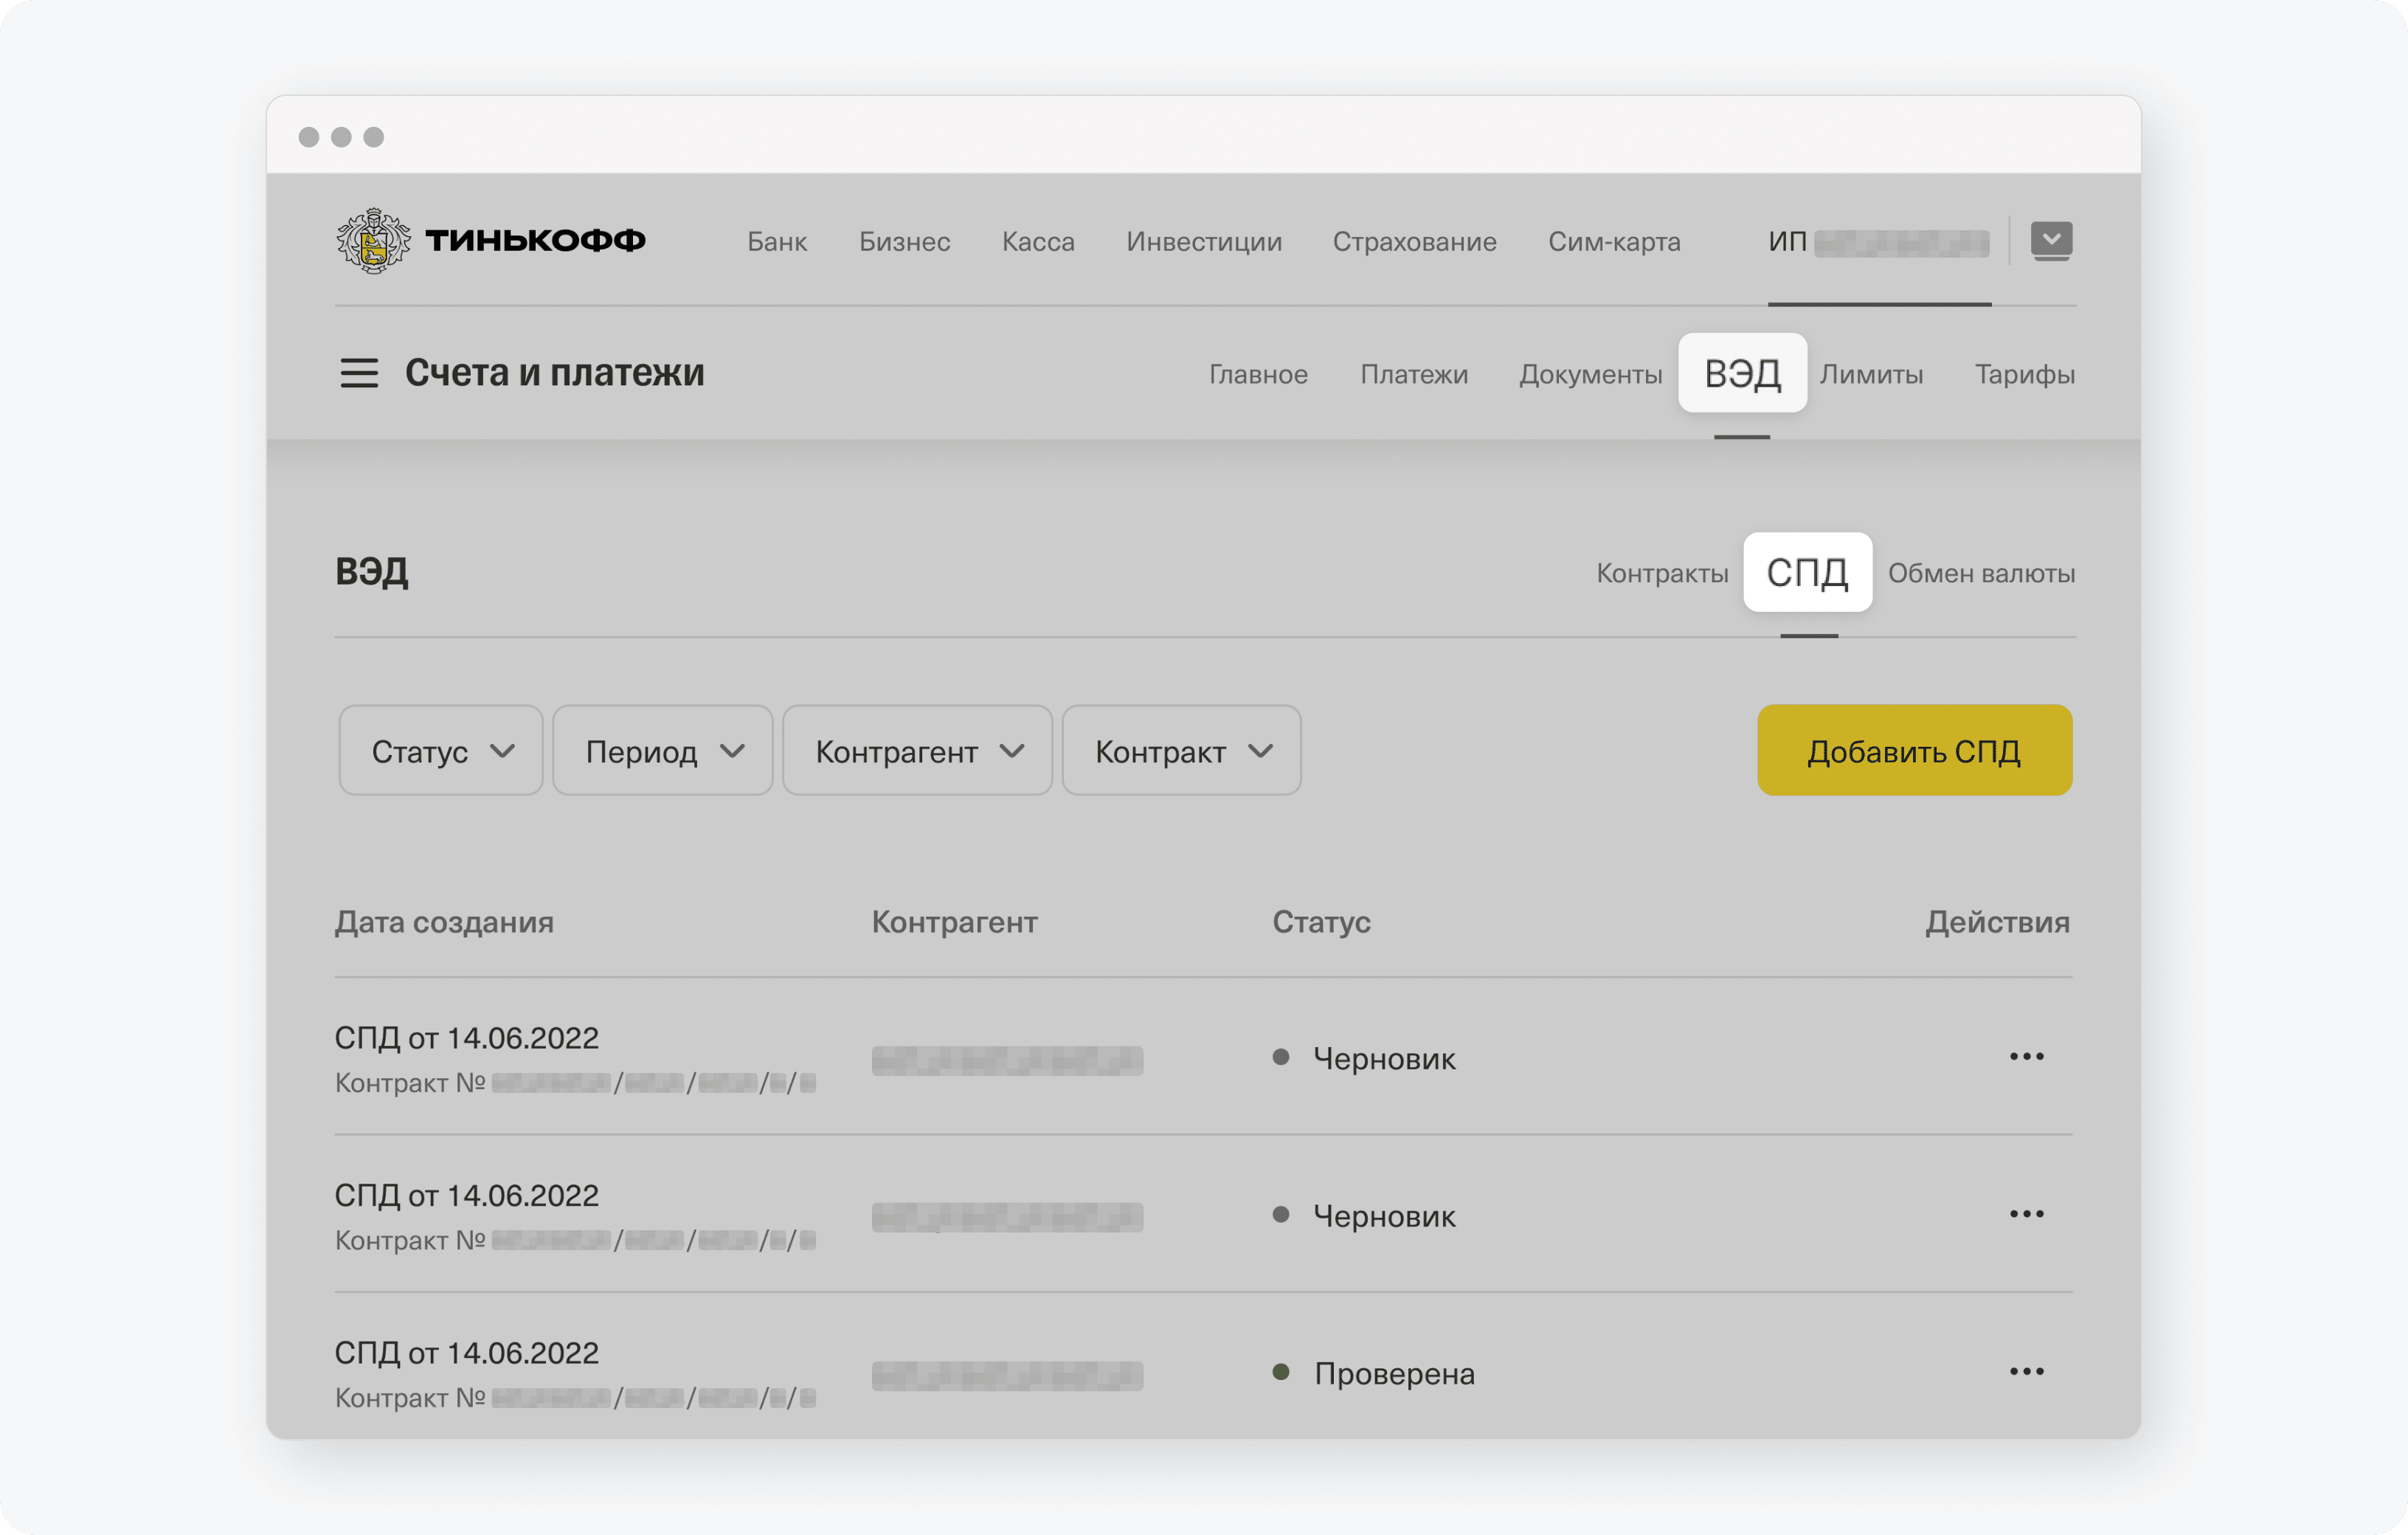Image resolution: width=2408 pixels, height=1535 pixels.
Task: Go to Касса section
Action: 1038,241
